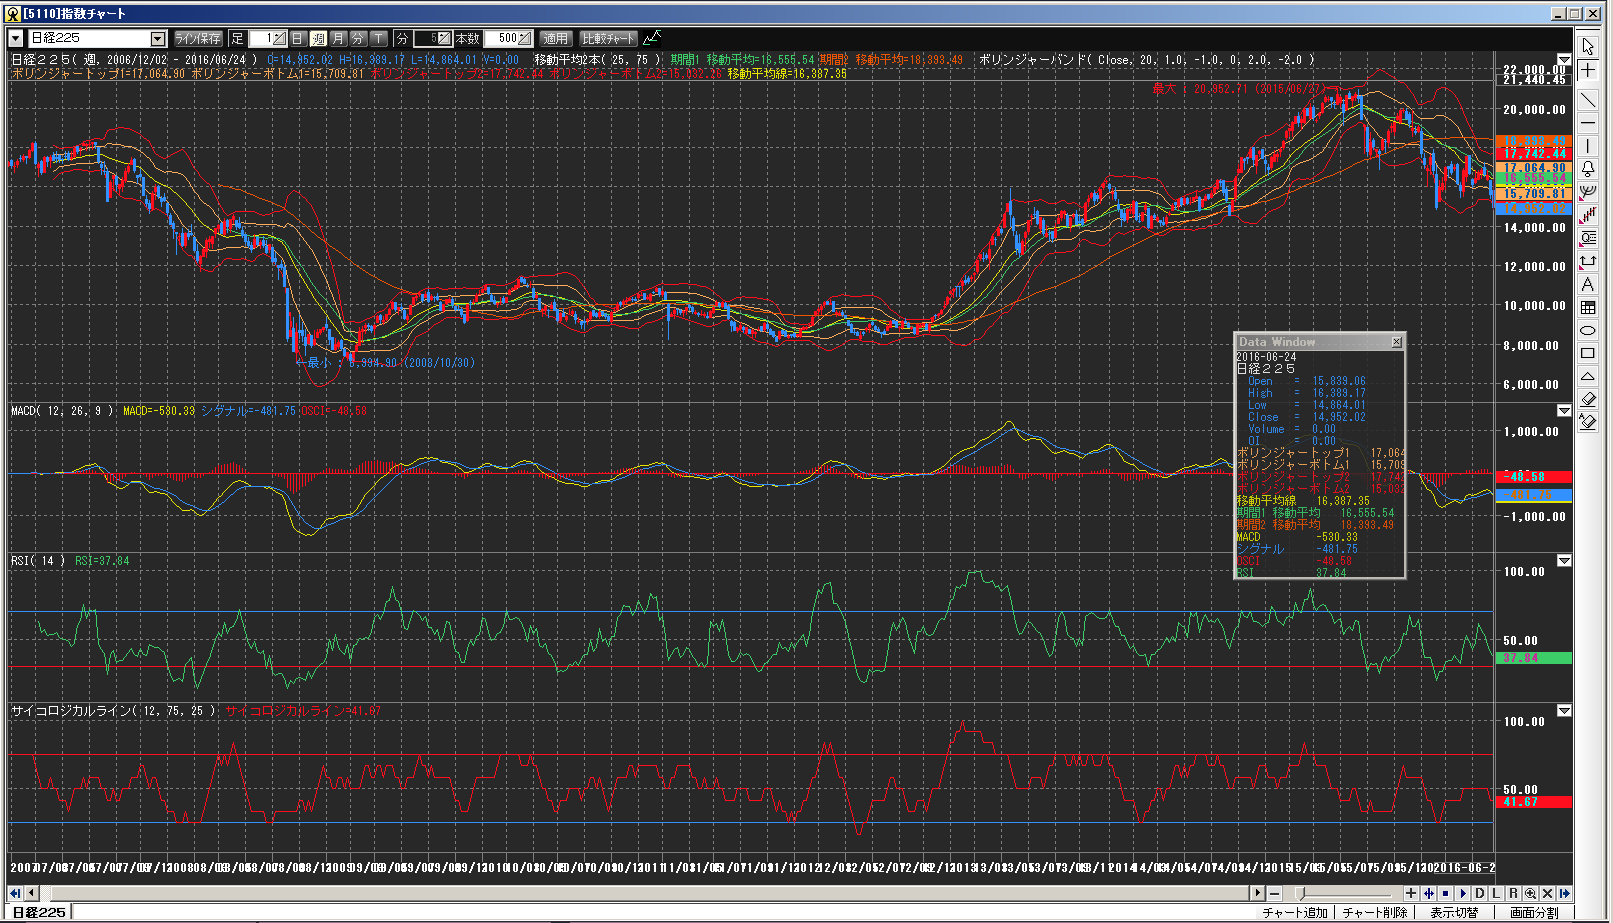This screenshot has height=923, width=1613.
Task: Click the eraser tool icon
Action: [x=1588, y=400]
